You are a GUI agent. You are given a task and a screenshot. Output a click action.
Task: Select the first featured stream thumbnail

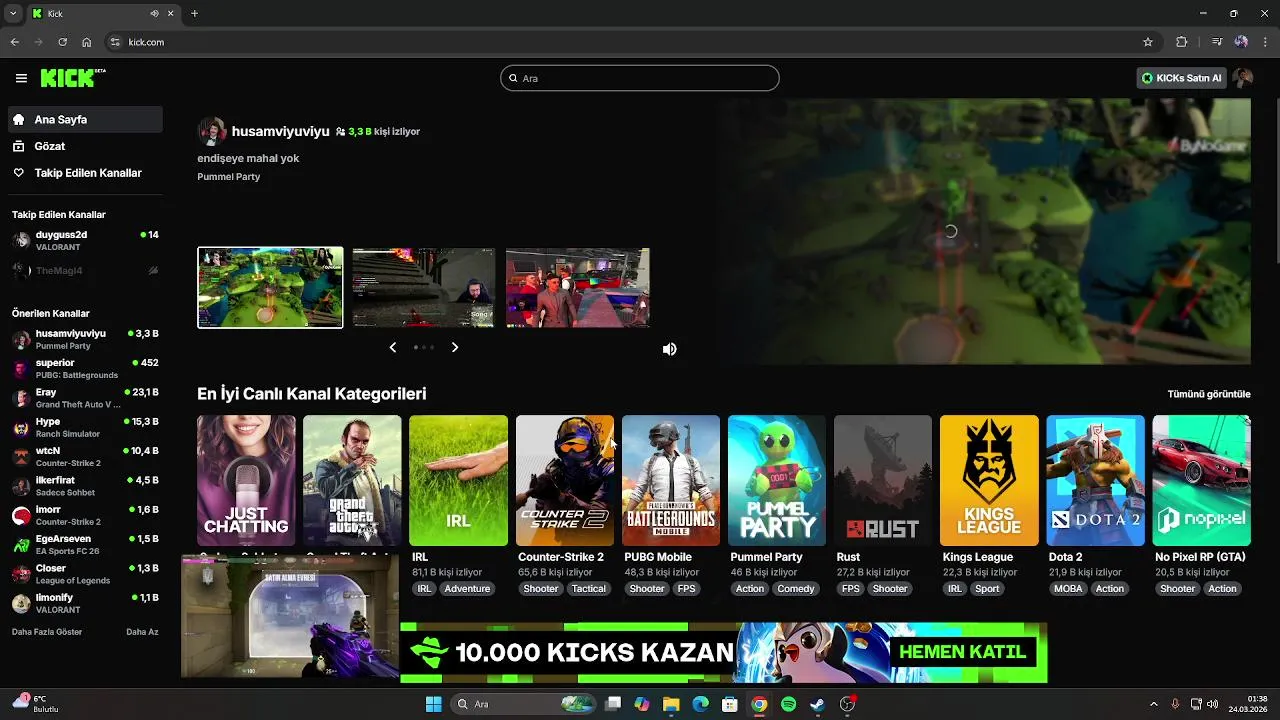(x=270, y=287)
